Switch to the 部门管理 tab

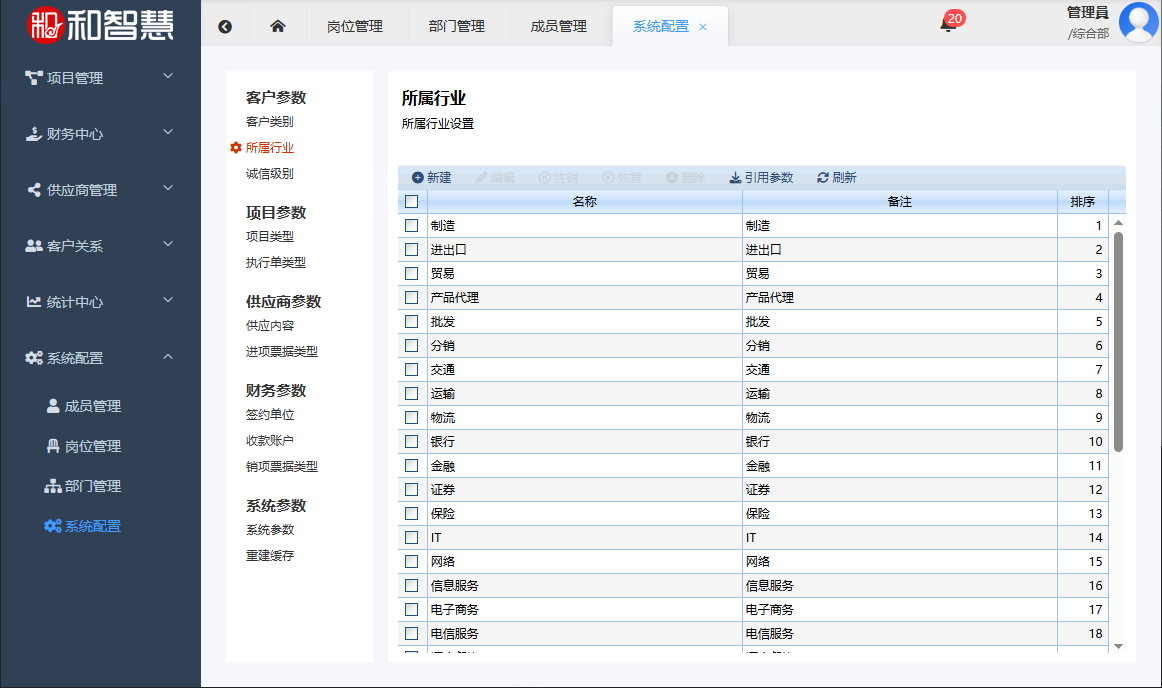(x=456, y=26)
